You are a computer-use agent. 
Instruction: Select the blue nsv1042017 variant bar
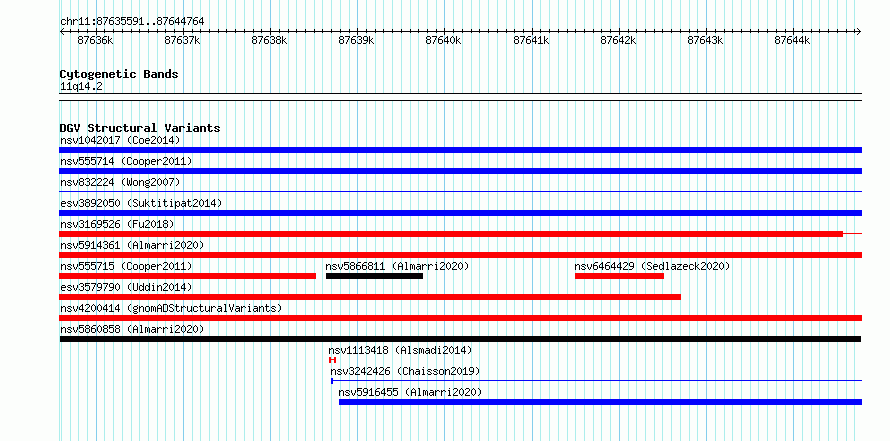pos(460,150)
